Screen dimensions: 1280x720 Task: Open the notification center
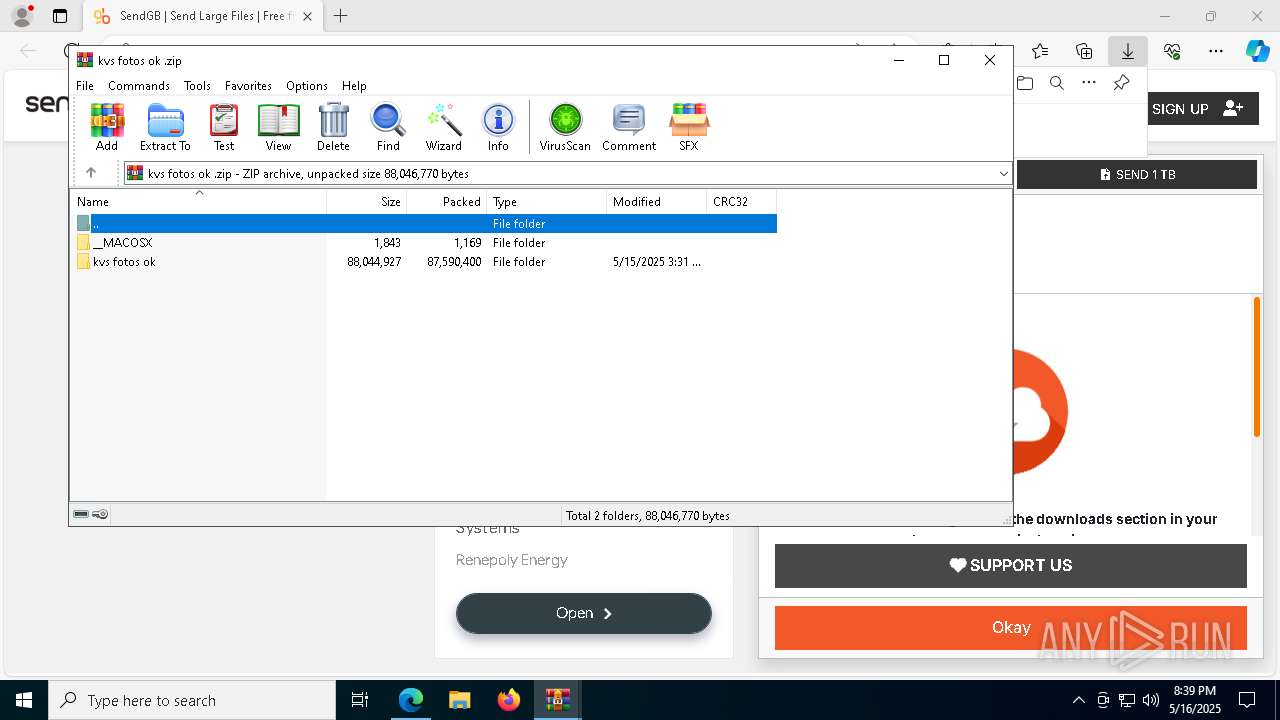pos(1247,700)
